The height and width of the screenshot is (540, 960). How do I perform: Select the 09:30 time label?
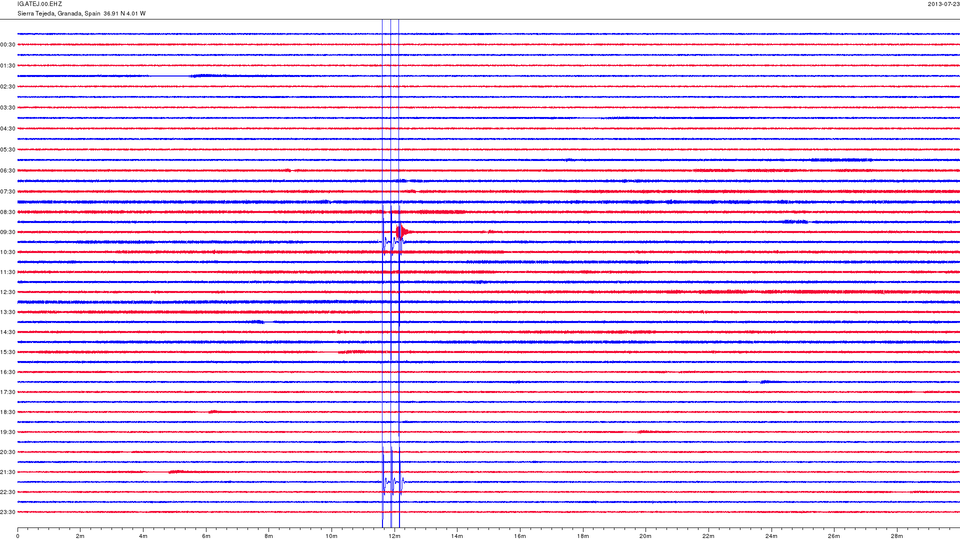click(8, 232)
